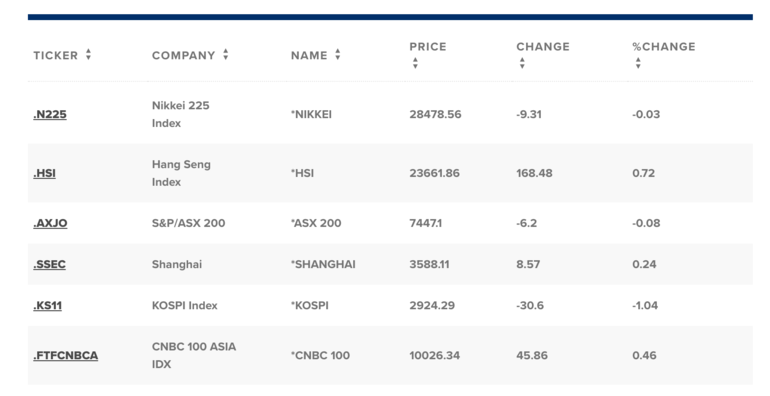
Task: Sort table by TICKER arrows icon
Action: pos(88,55)
